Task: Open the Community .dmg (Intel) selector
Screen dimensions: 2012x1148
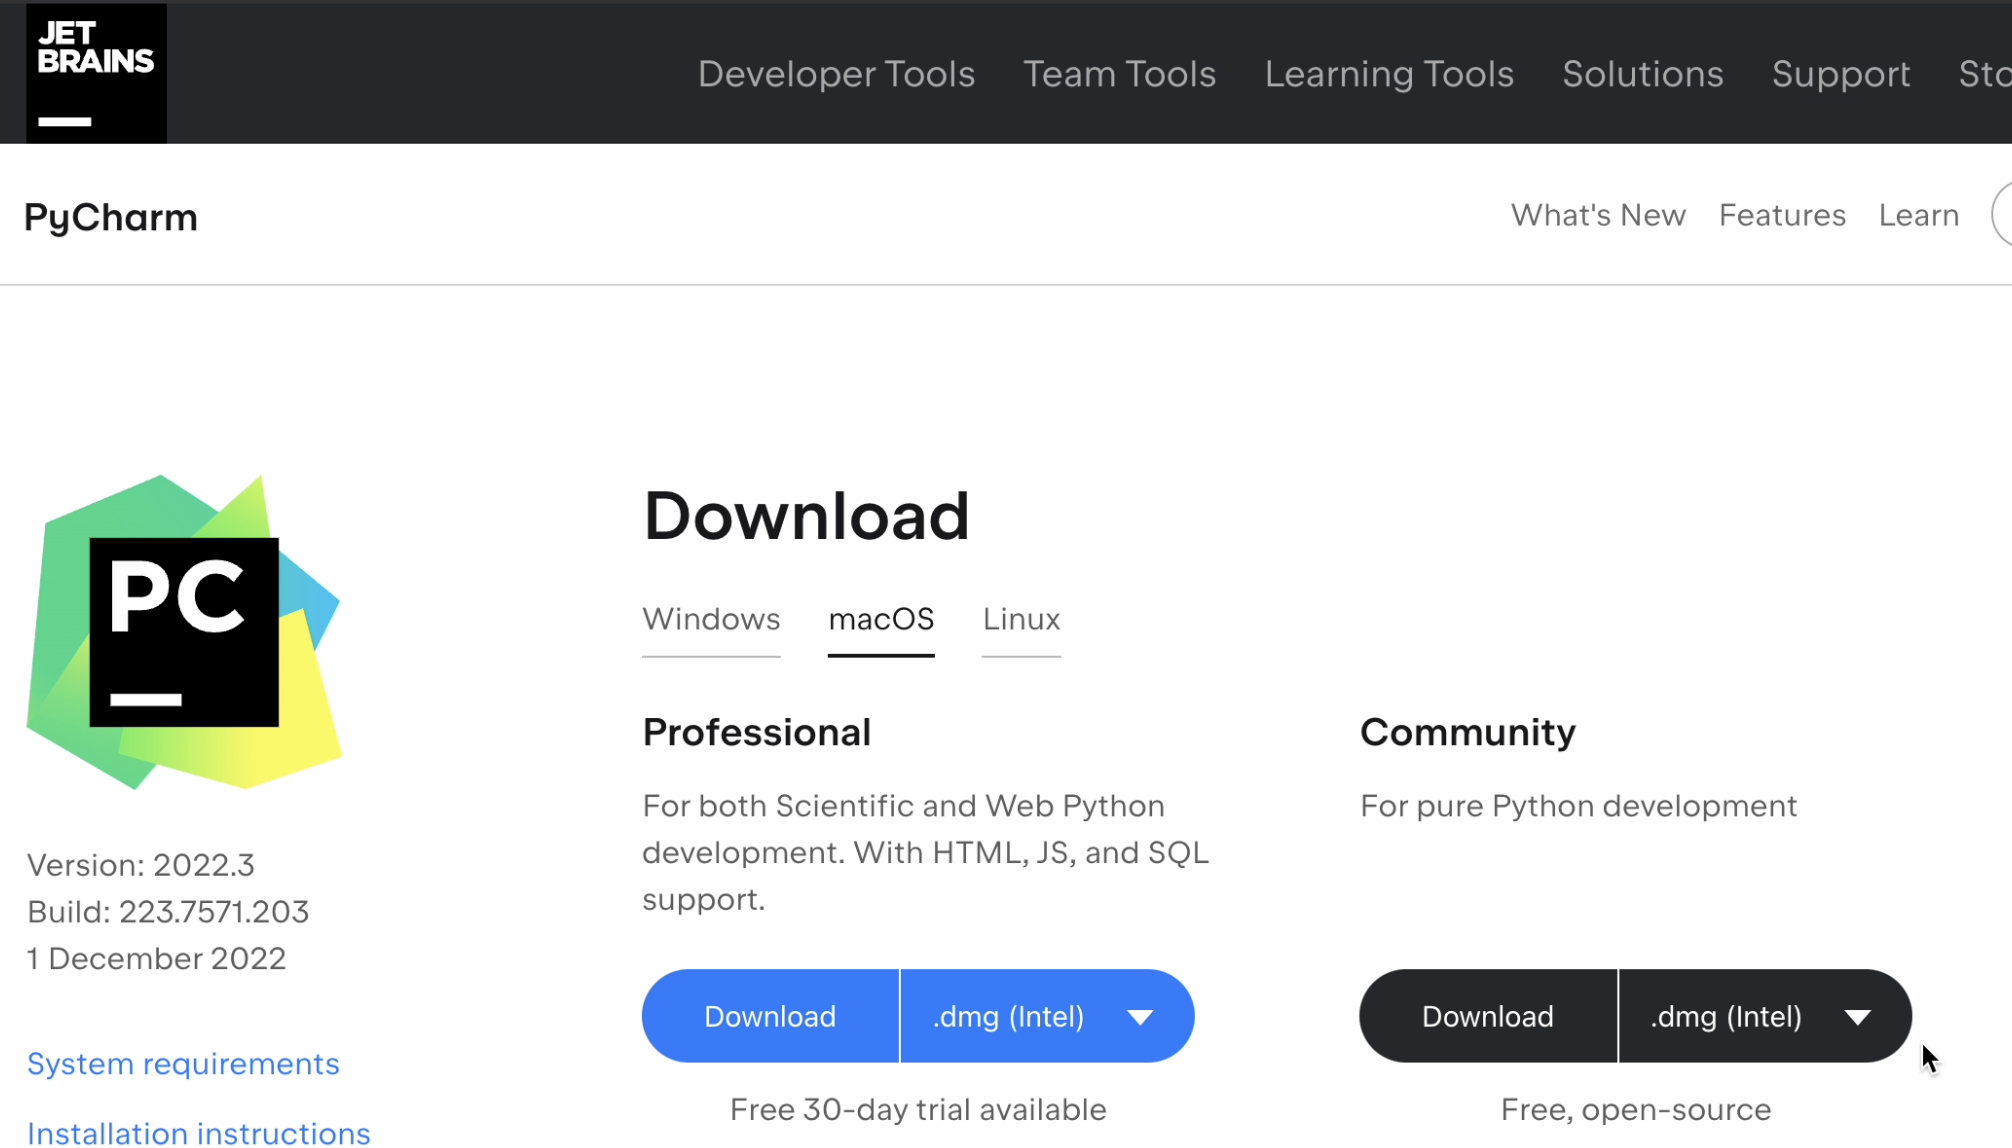Action: click(1726, 1017)
